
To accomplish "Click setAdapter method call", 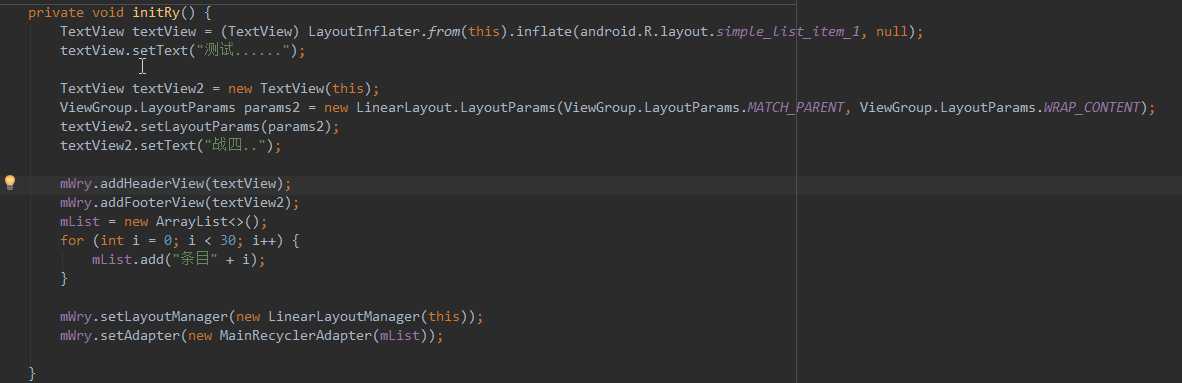I will [140, 336].
